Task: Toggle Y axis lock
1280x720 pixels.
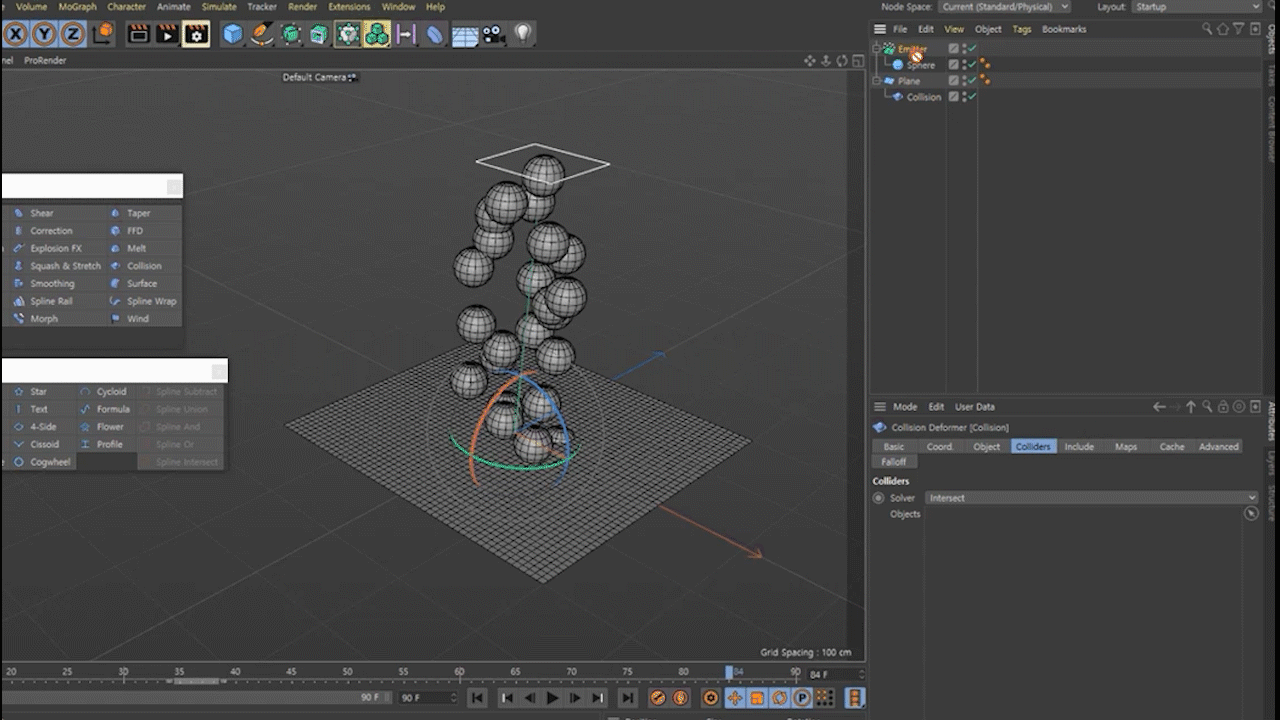Action: (x=44, y=35)
